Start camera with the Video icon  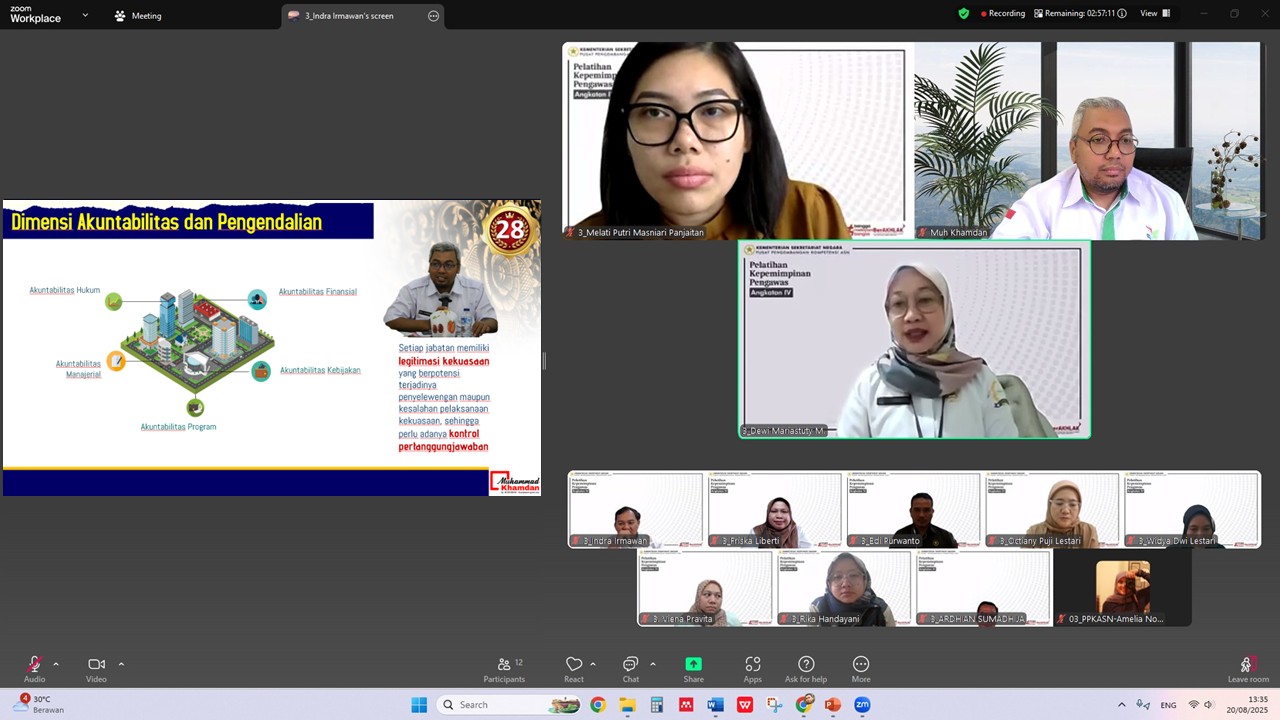pyautogui.click(x=96, y=664)
